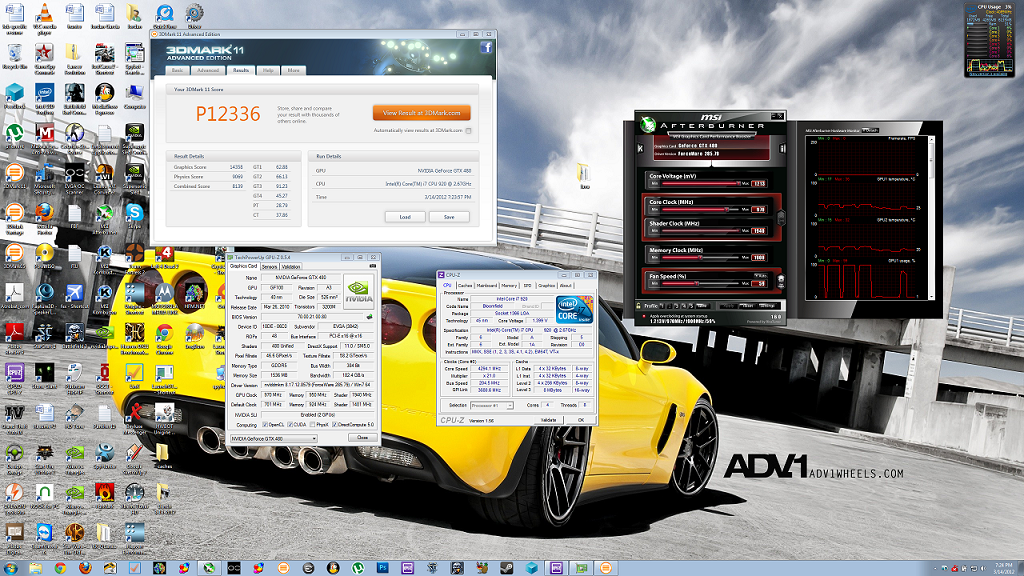
Task: Toggle apply overclocking at system startup
Action: (644, 315)
